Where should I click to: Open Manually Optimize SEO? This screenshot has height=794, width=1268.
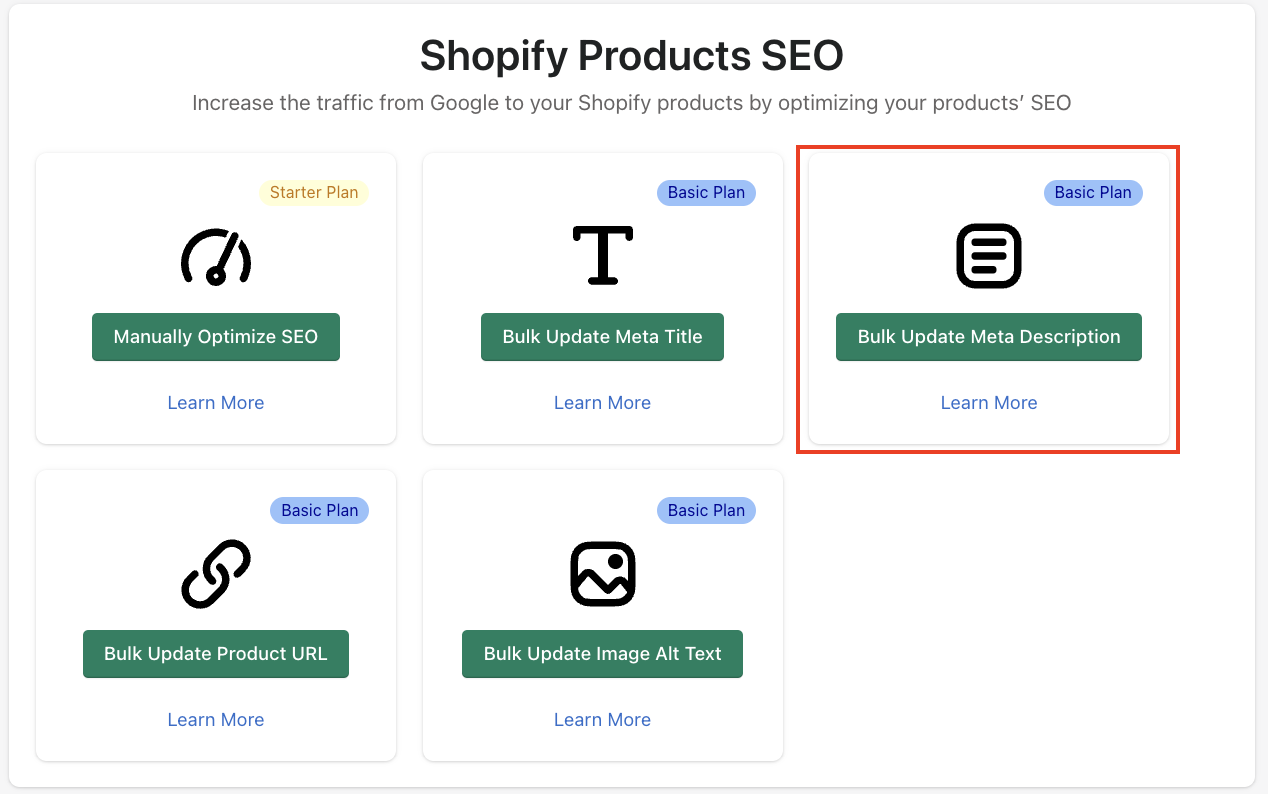(x=216, y=337)
